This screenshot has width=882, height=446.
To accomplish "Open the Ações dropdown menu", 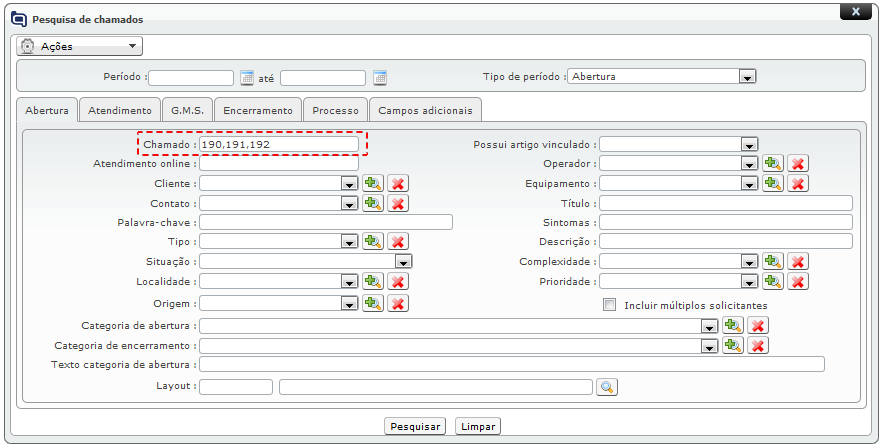I will 79,46.
